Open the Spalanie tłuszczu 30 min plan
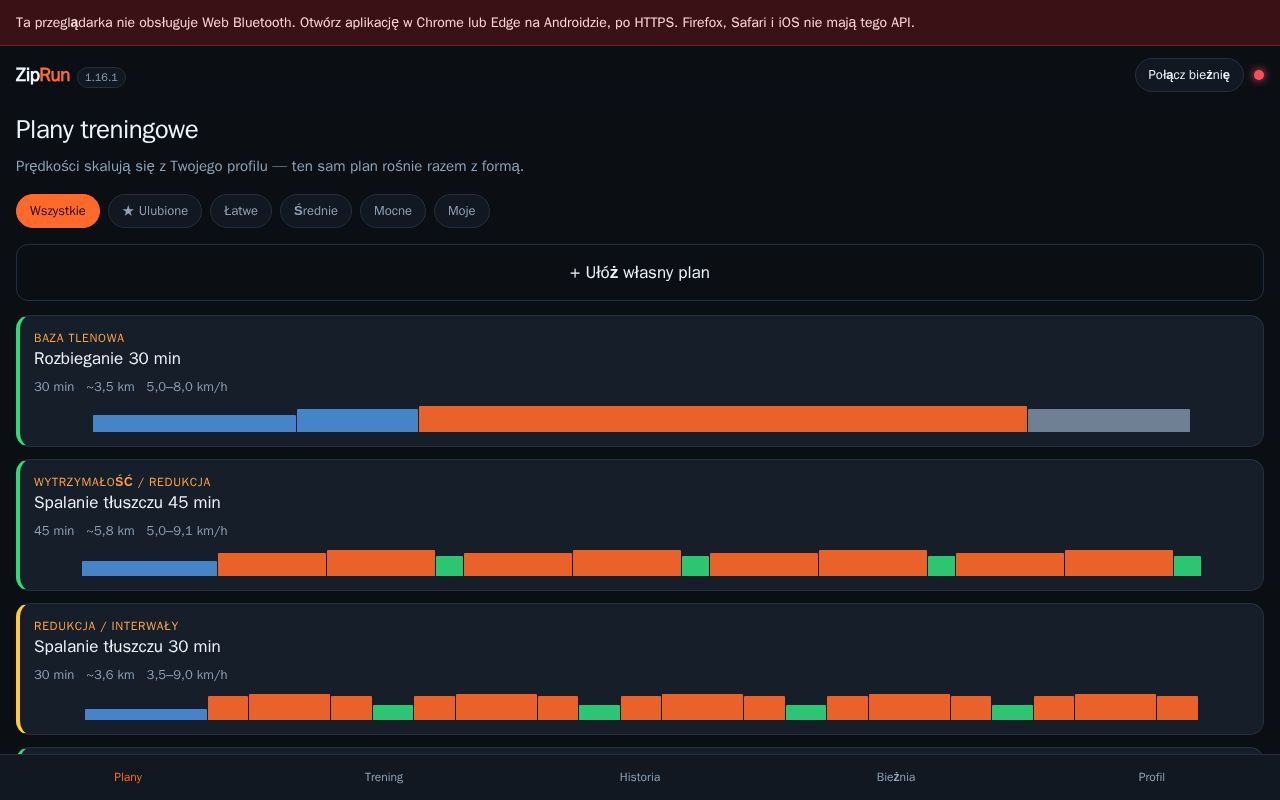The image size is (1280, 800). pos(640,669)
